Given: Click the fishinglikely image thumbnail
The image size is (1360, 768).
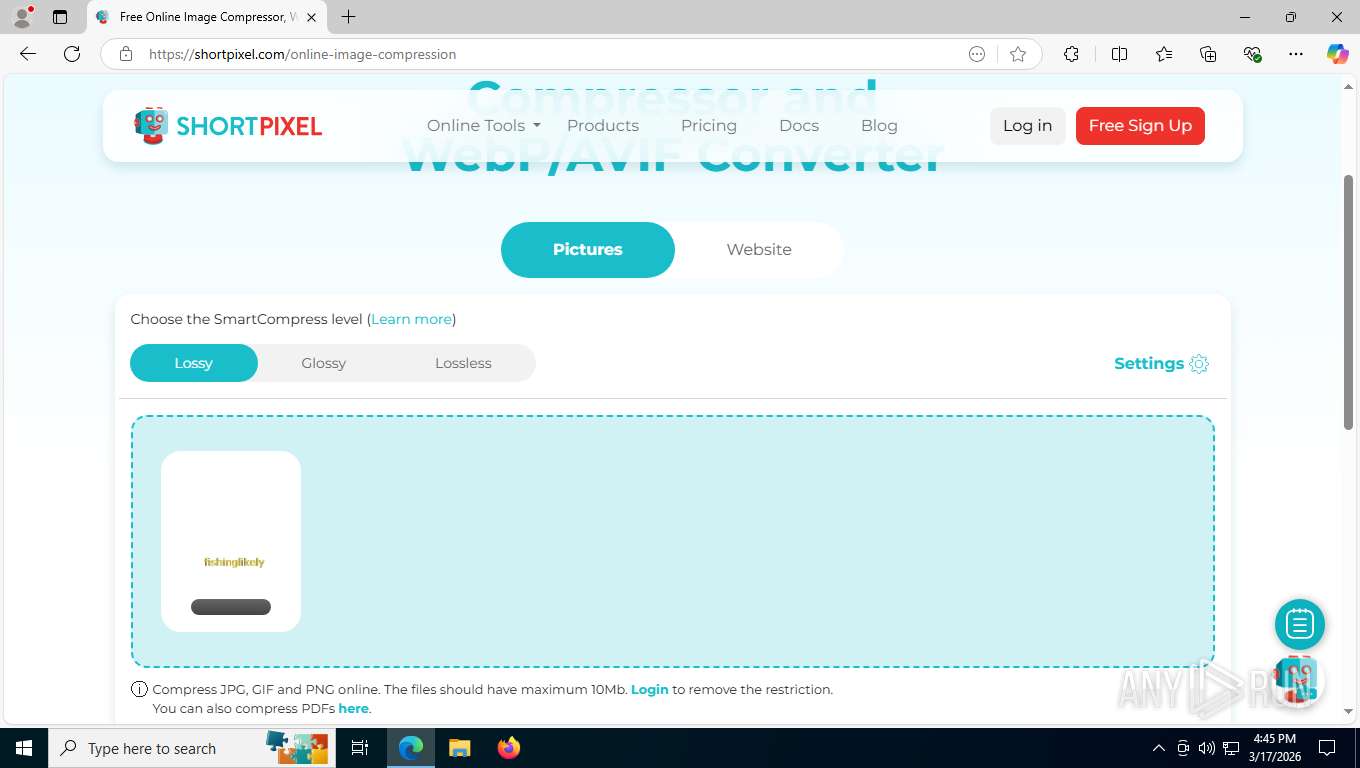Looking at the screenshot, I should [231, 541].
